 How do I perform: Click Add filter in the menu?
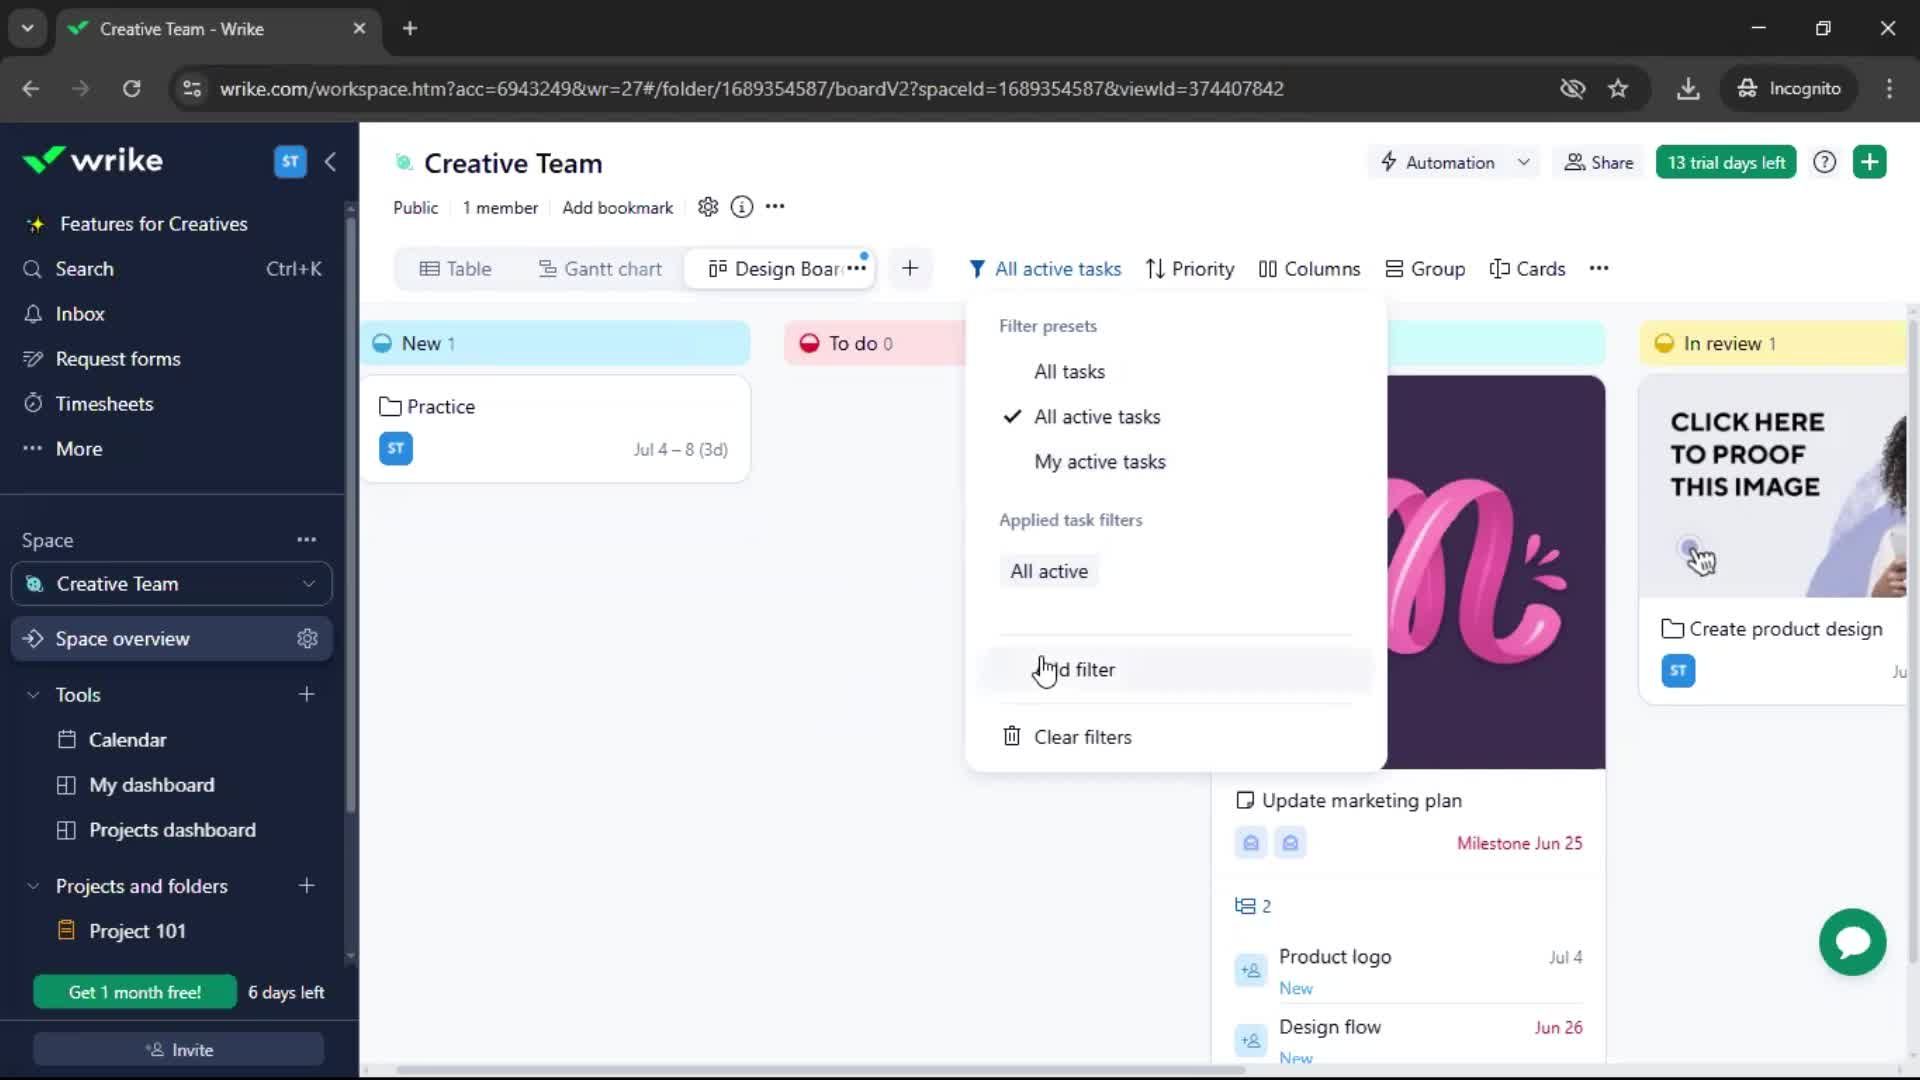[1176, 670]
